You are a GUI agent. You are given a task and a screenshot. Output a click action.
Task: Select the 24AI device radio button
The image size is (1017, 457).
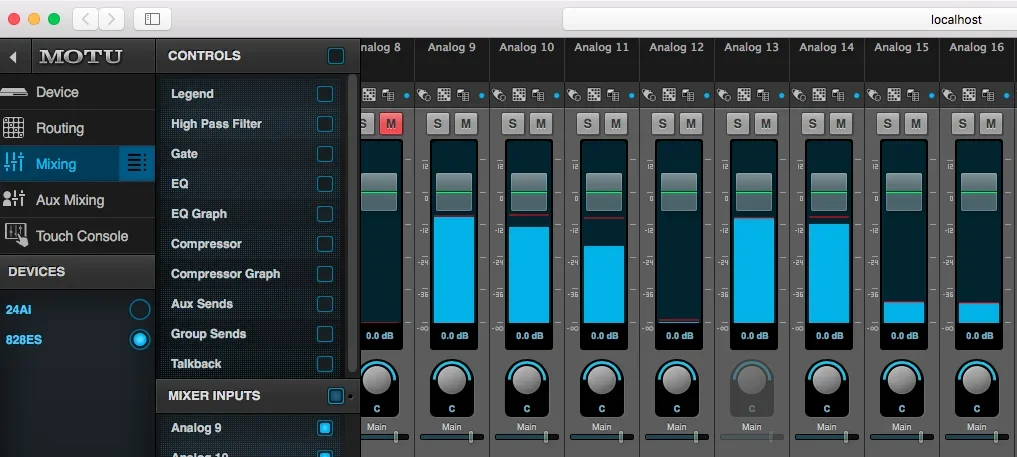tap(140, 310)
